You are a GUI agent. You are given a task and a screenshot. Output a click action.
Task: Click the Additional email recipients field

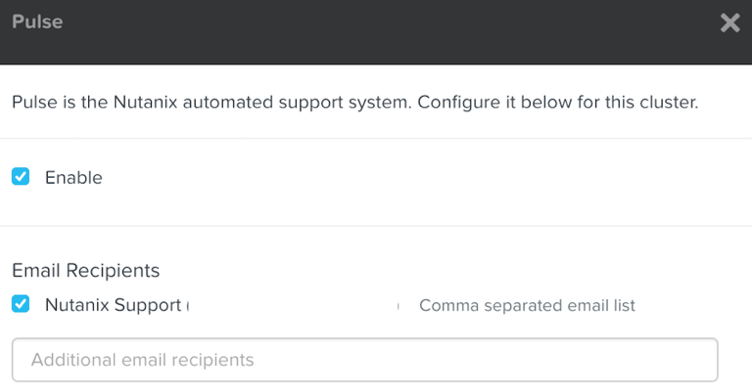click(x=365, y=360)
